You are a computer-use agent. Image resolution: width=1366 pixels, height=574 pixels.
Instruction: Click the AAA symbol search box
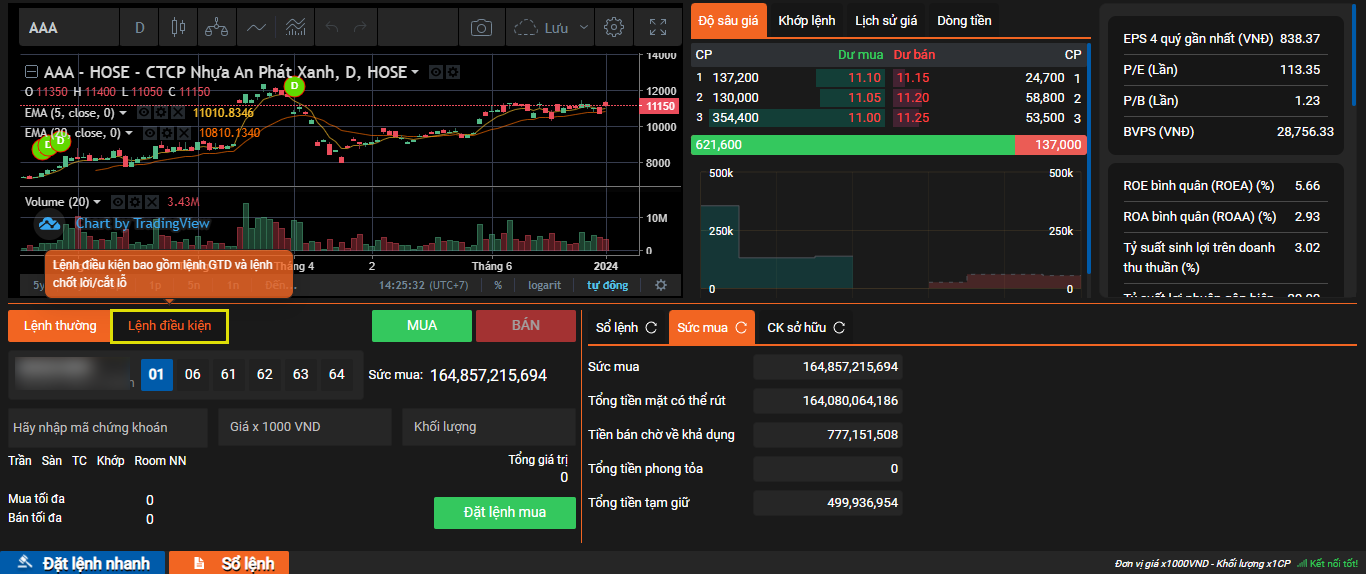point(68,27)
